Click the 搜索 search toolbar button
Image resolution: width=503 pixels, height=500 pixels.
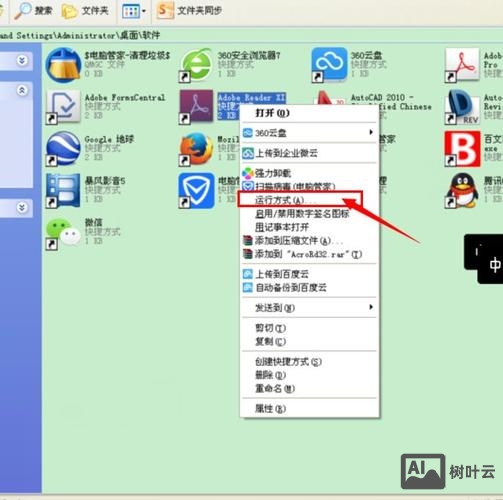(x=34, y=11)
